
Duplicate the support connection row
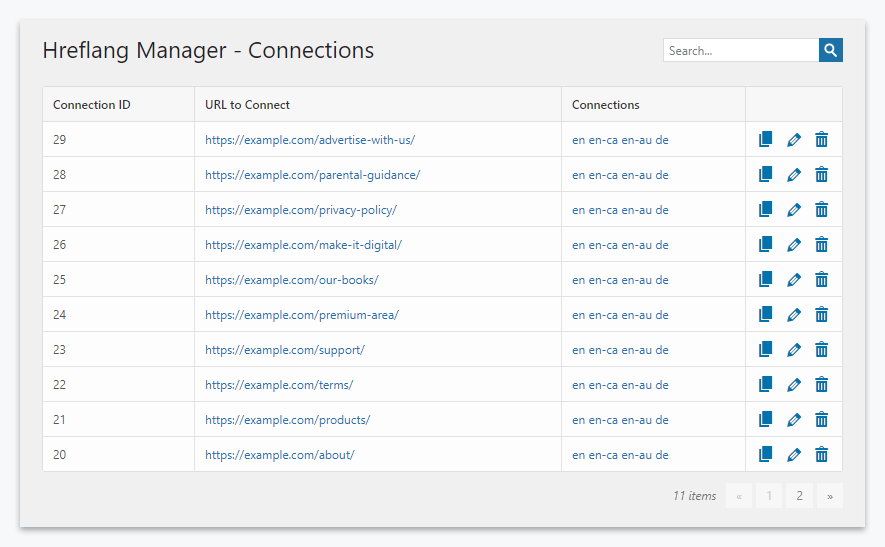click(766, 350)
